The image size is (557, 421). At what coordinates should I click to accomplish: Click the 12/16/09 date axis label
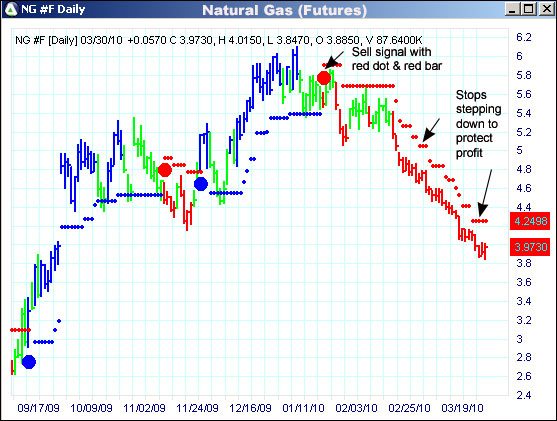tap(250, 408)
